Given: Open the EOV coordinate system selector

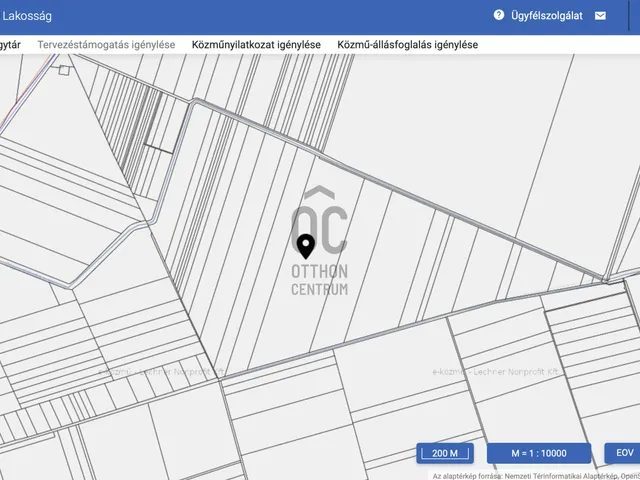Looking at the screenshot, I should tap(624, 453).
